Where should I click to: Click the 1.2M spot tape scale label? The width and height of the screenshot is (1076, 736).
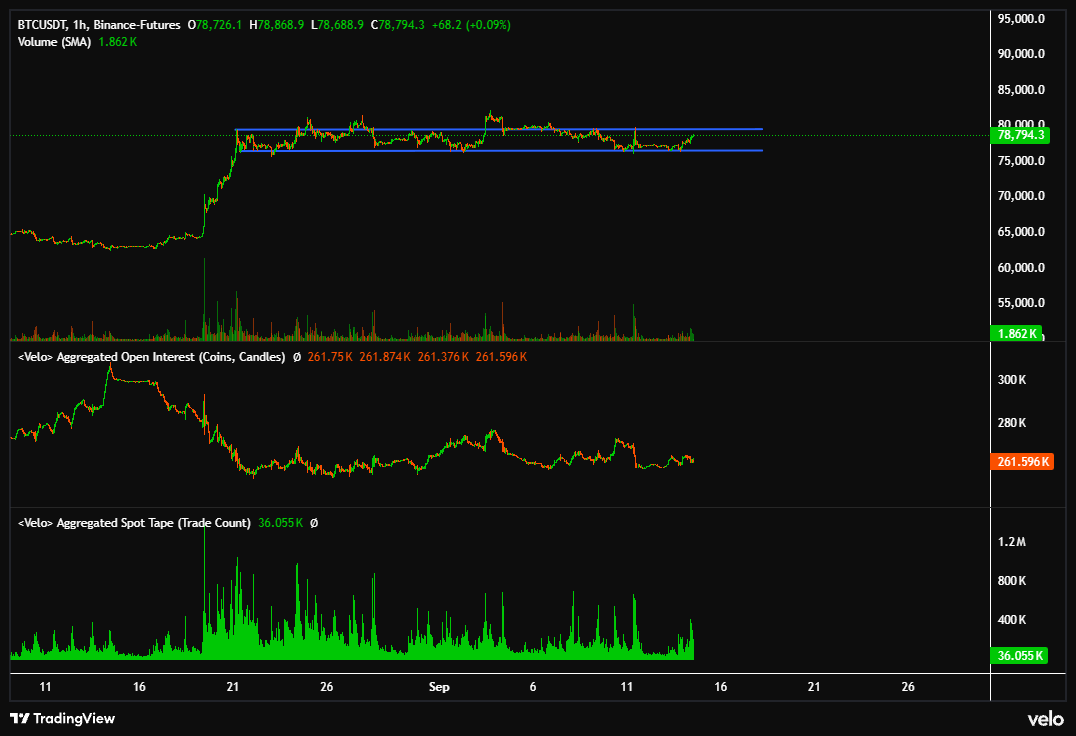pos(1011,542)
